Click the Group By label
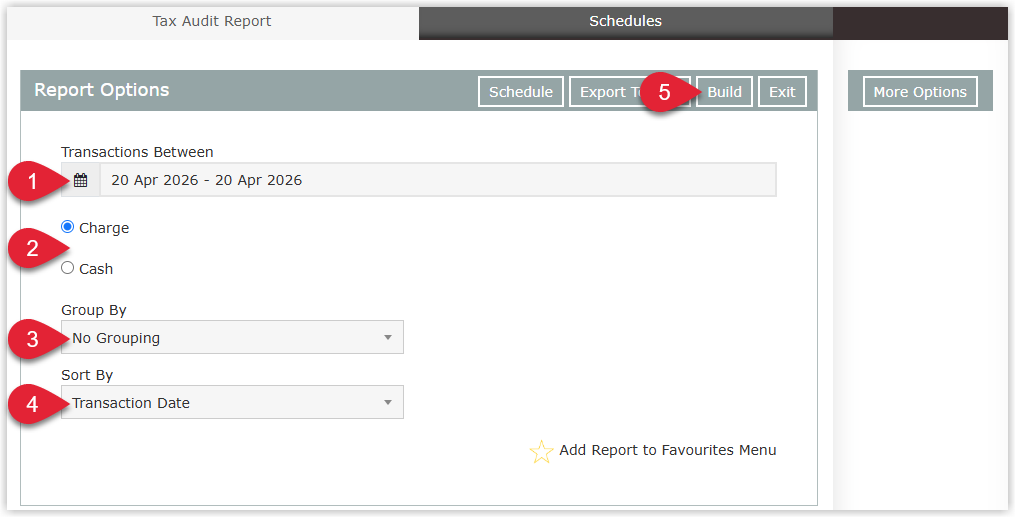 [93, 311]
